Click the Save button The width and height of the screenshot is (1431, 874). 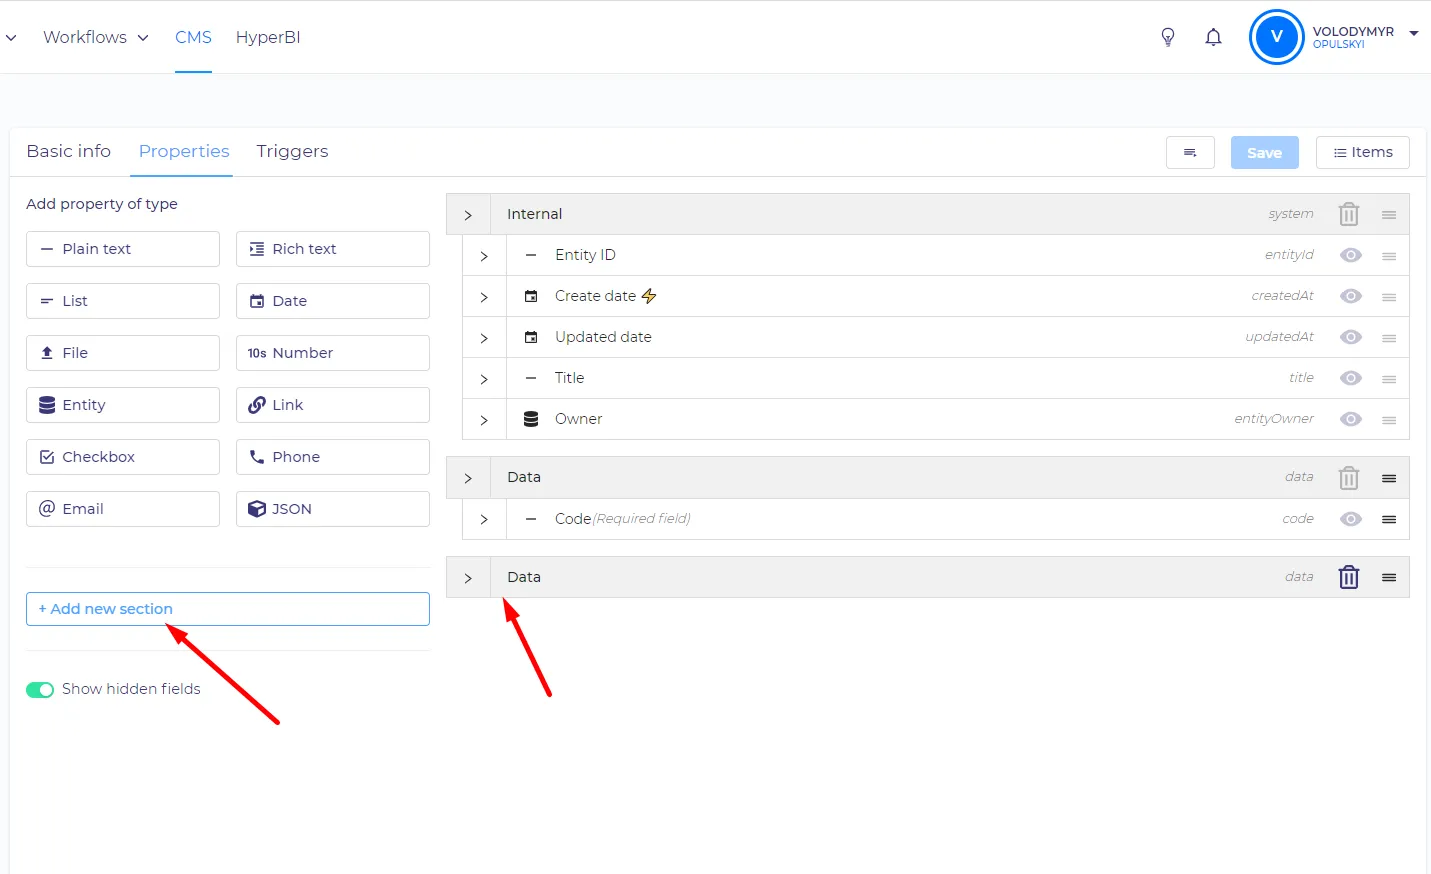[x=1264, y=153]
